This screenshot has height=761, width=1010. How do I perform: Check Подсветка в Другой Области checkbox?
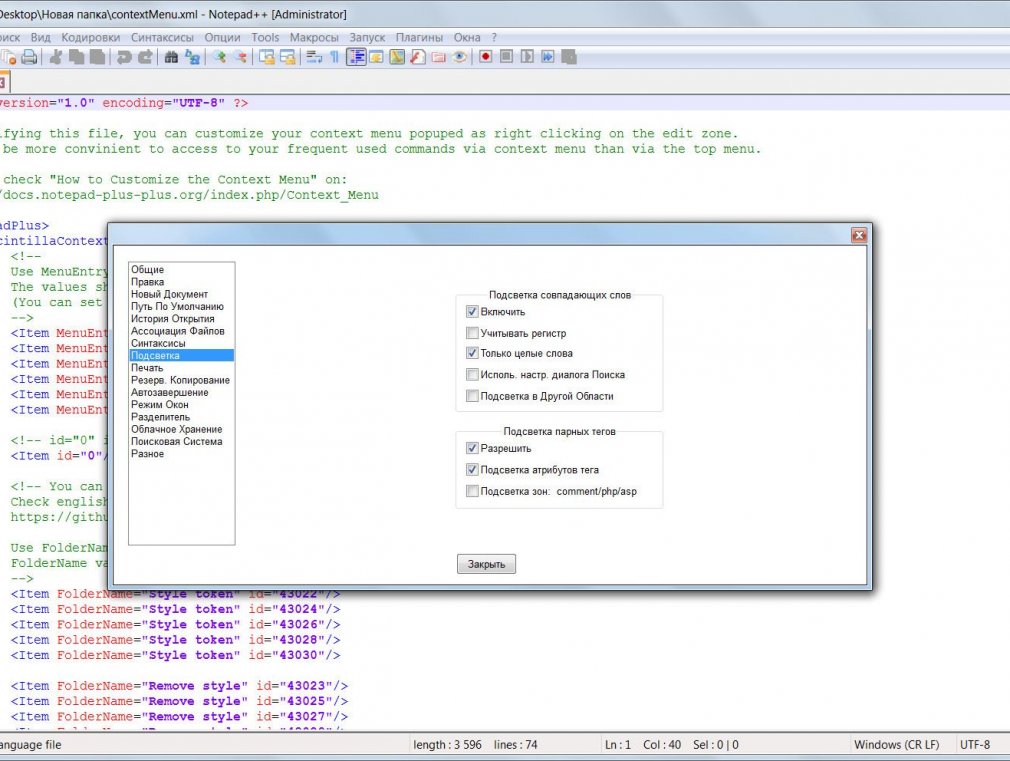click(472, 396)
